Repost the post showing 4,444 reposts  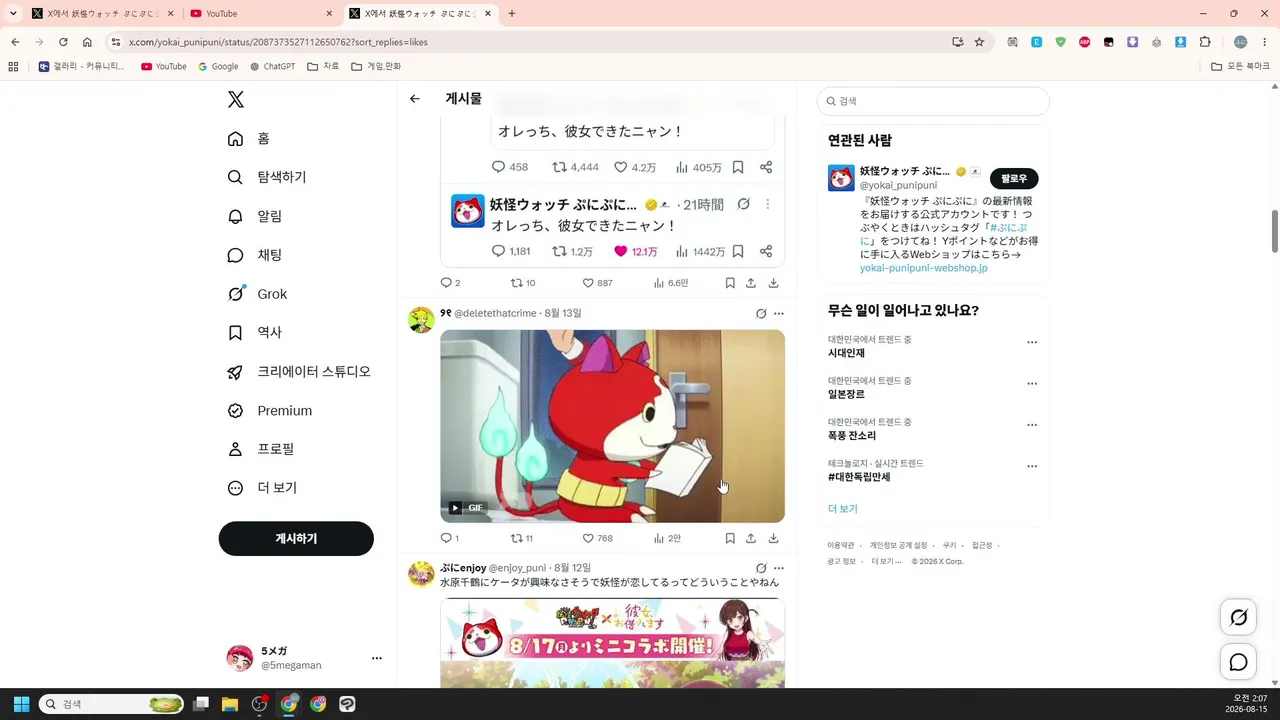575,167
